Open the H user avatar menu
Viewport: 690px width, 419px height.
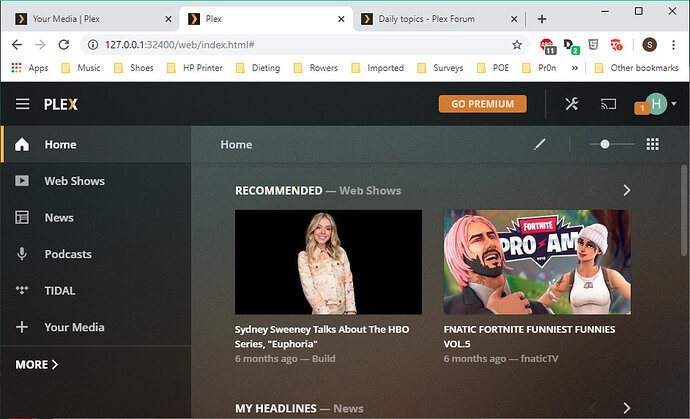[x=656, y=104]
